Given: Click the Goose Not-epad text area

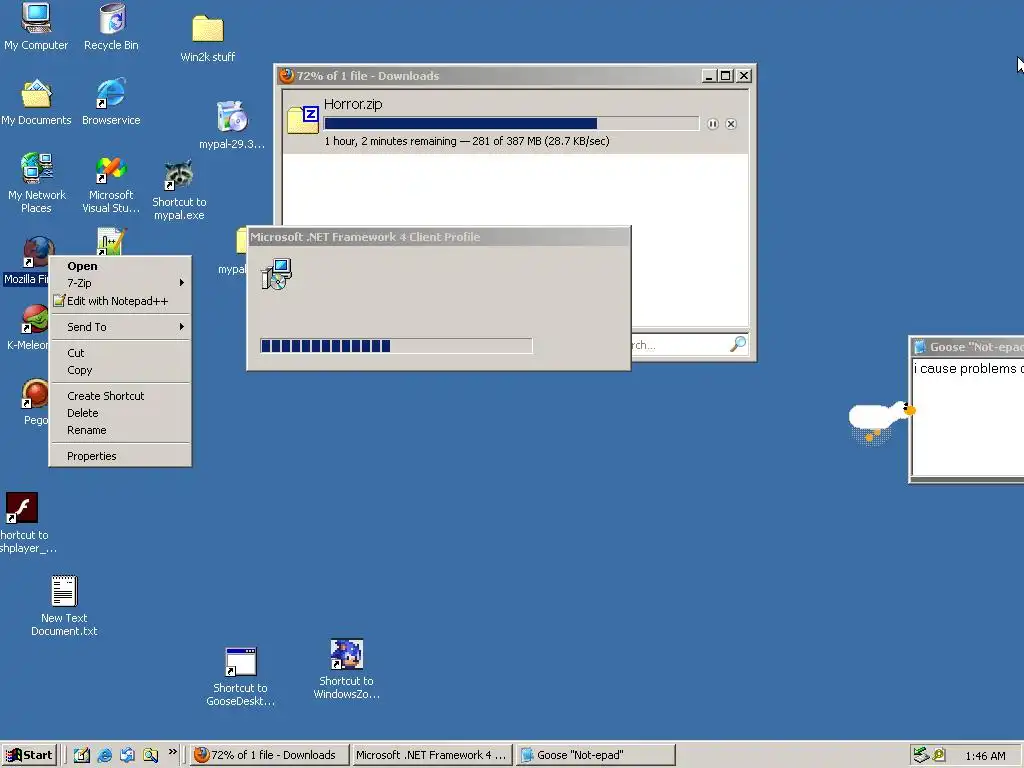Looking at the screenshot, I should (x=968, y=416).
